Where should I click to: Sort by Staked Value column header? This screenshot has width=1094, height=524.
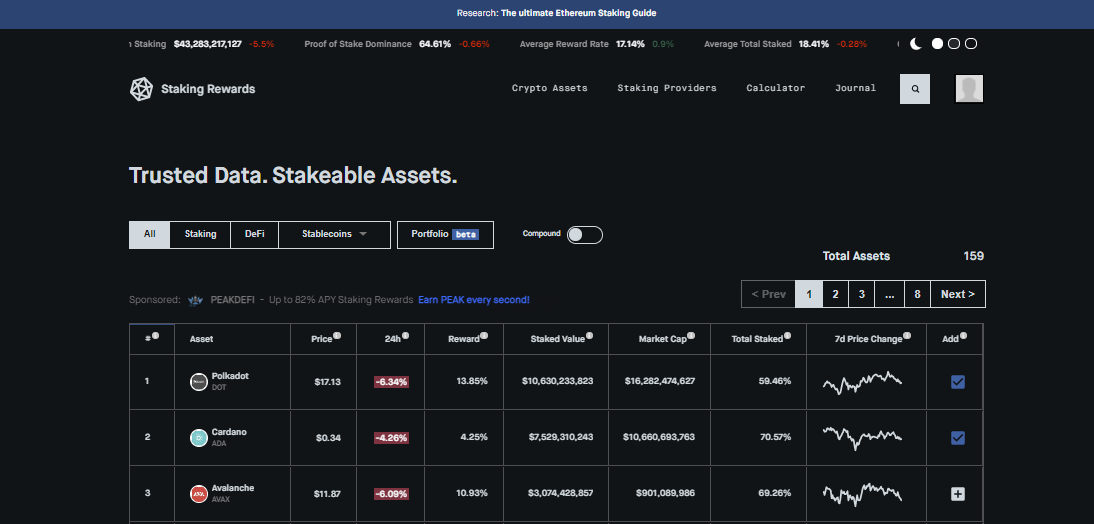tap(557, 339)
